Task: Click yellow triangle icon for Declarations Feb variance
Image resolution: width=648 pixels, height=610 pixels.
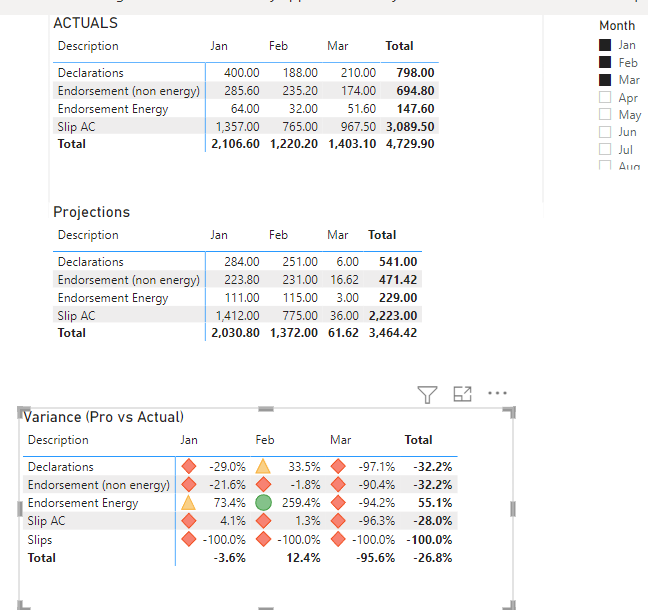Action: click(263, 467)
